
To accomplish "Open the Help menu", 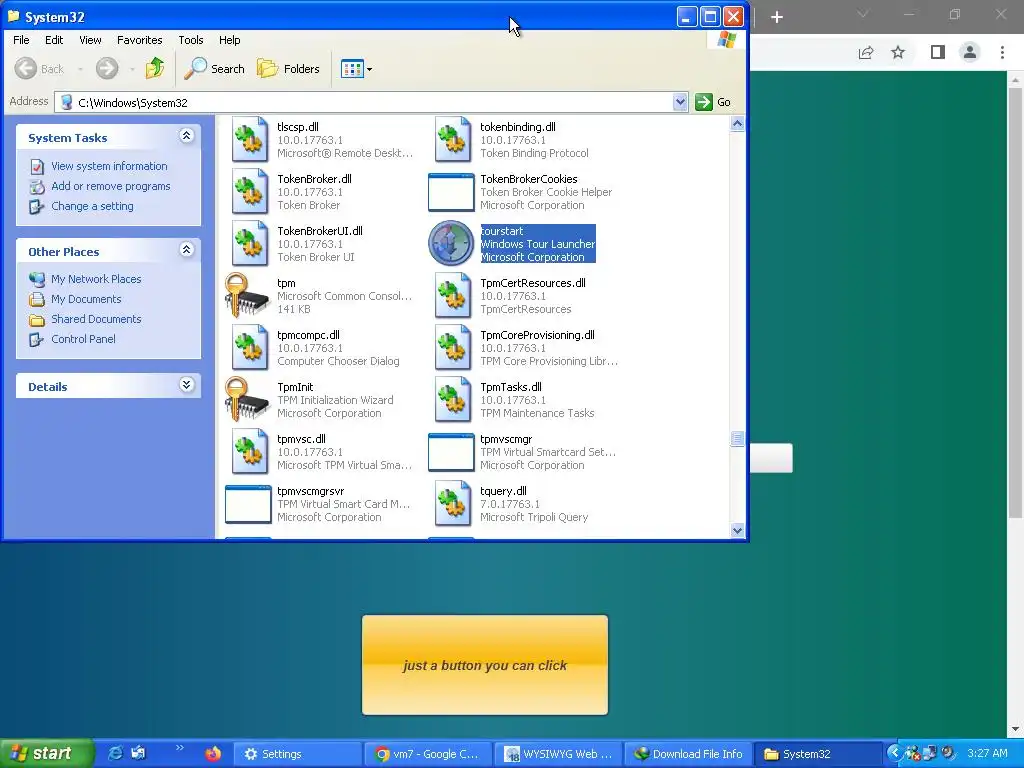I will (229, 40).
